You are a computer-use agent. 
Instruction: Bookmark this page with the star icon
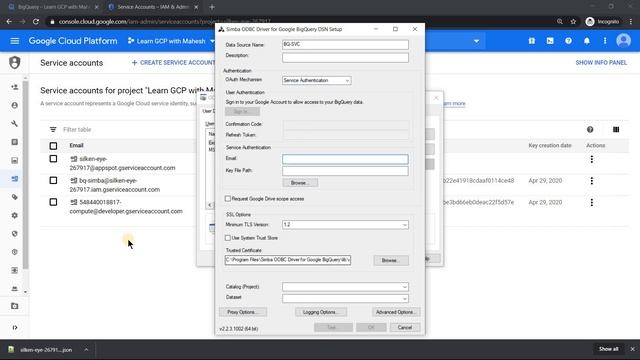click(x=573, y=22)
